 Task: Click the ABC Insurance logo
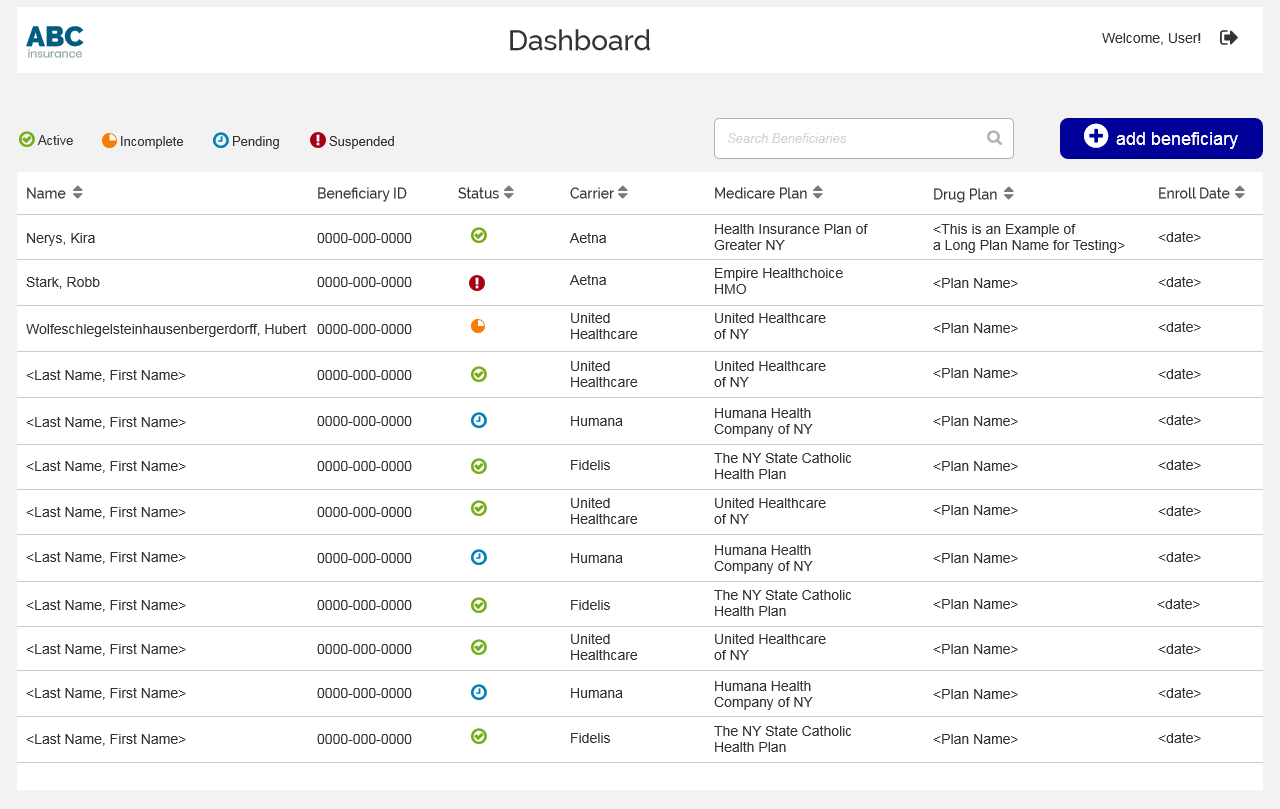tap(55, 41)
